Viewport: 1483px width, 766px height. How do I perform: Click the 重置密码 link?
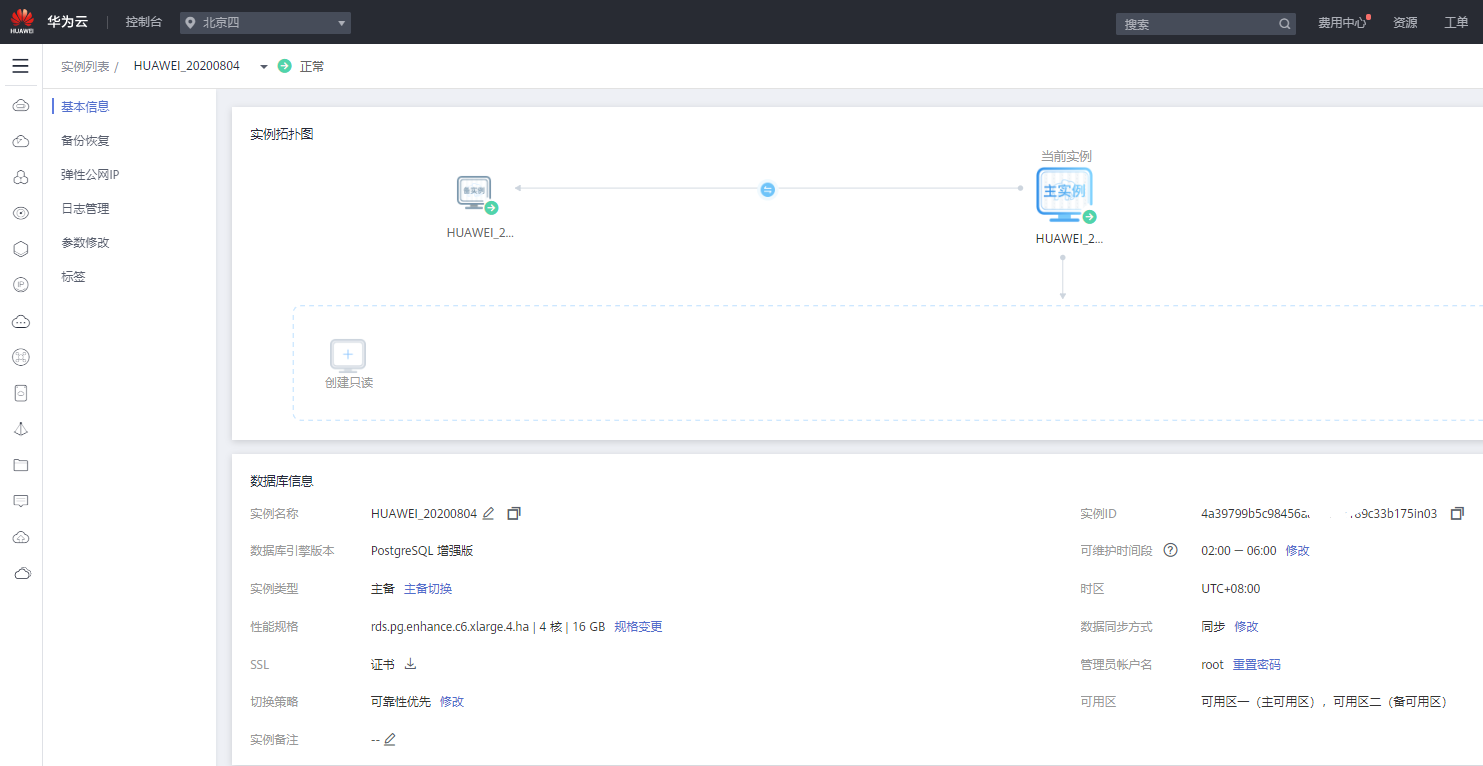pos(1256,664)
